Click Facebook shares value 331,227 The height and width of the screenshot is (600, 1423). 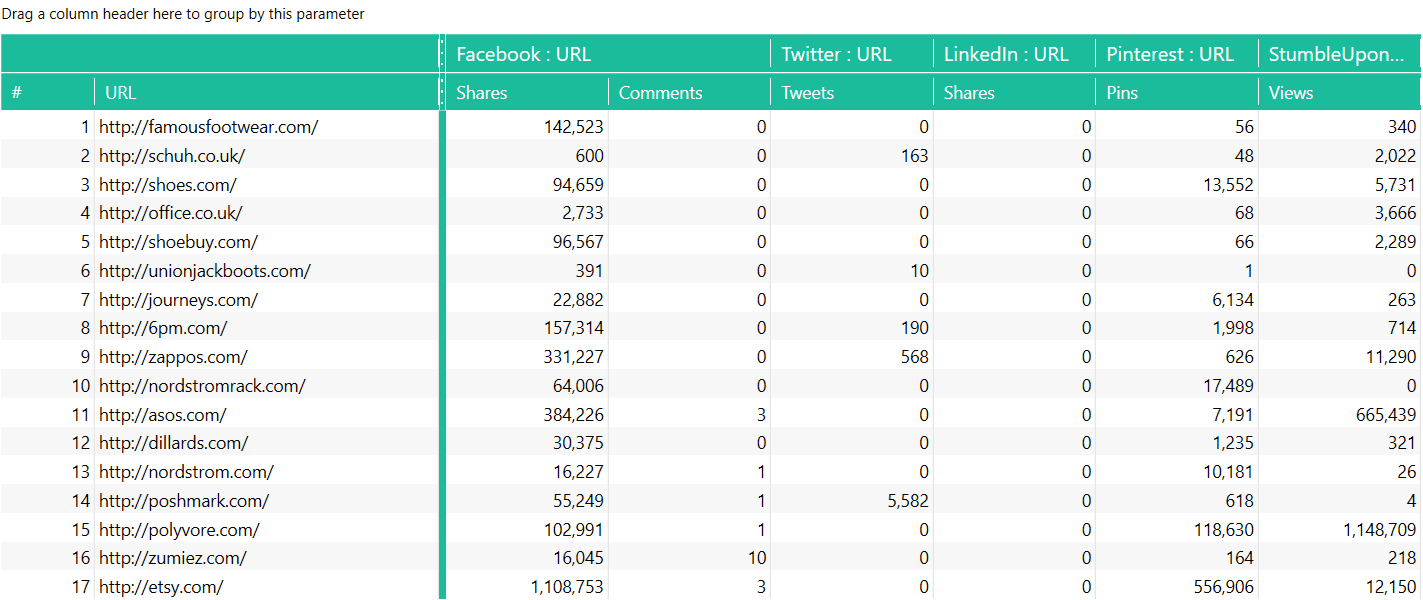click(527, 357)
